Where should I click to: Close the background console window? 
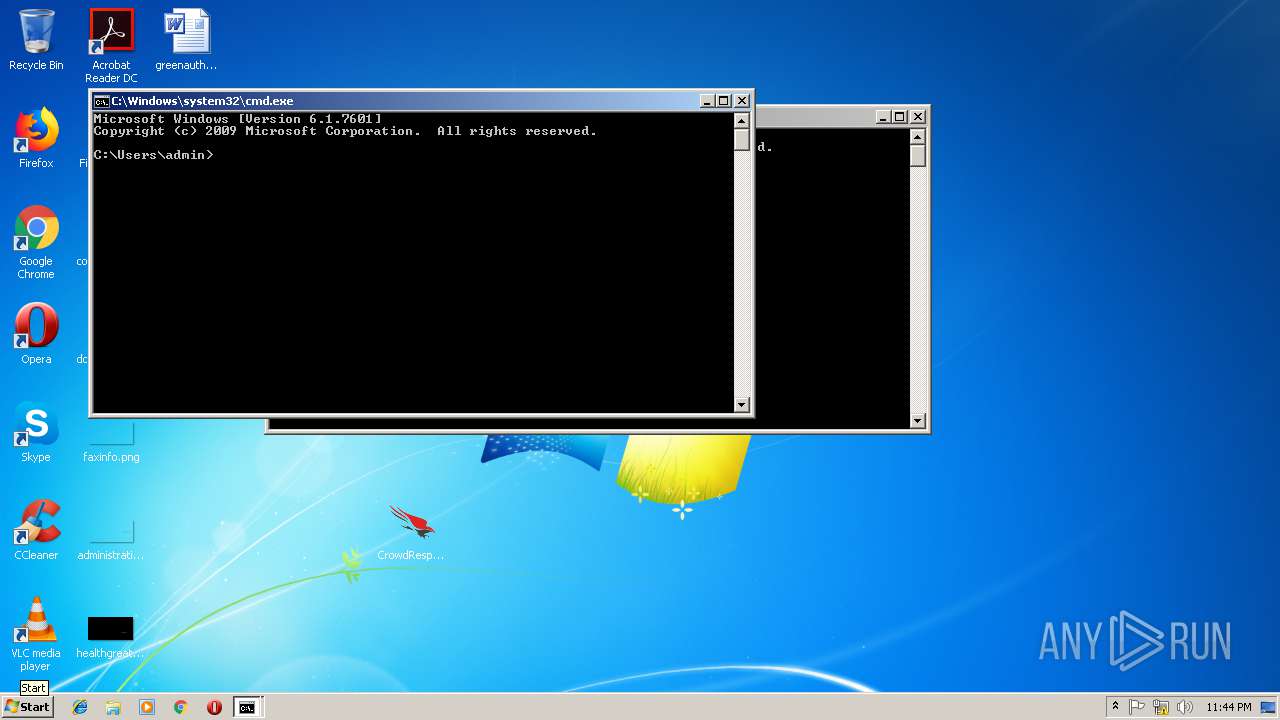point(918,117)
